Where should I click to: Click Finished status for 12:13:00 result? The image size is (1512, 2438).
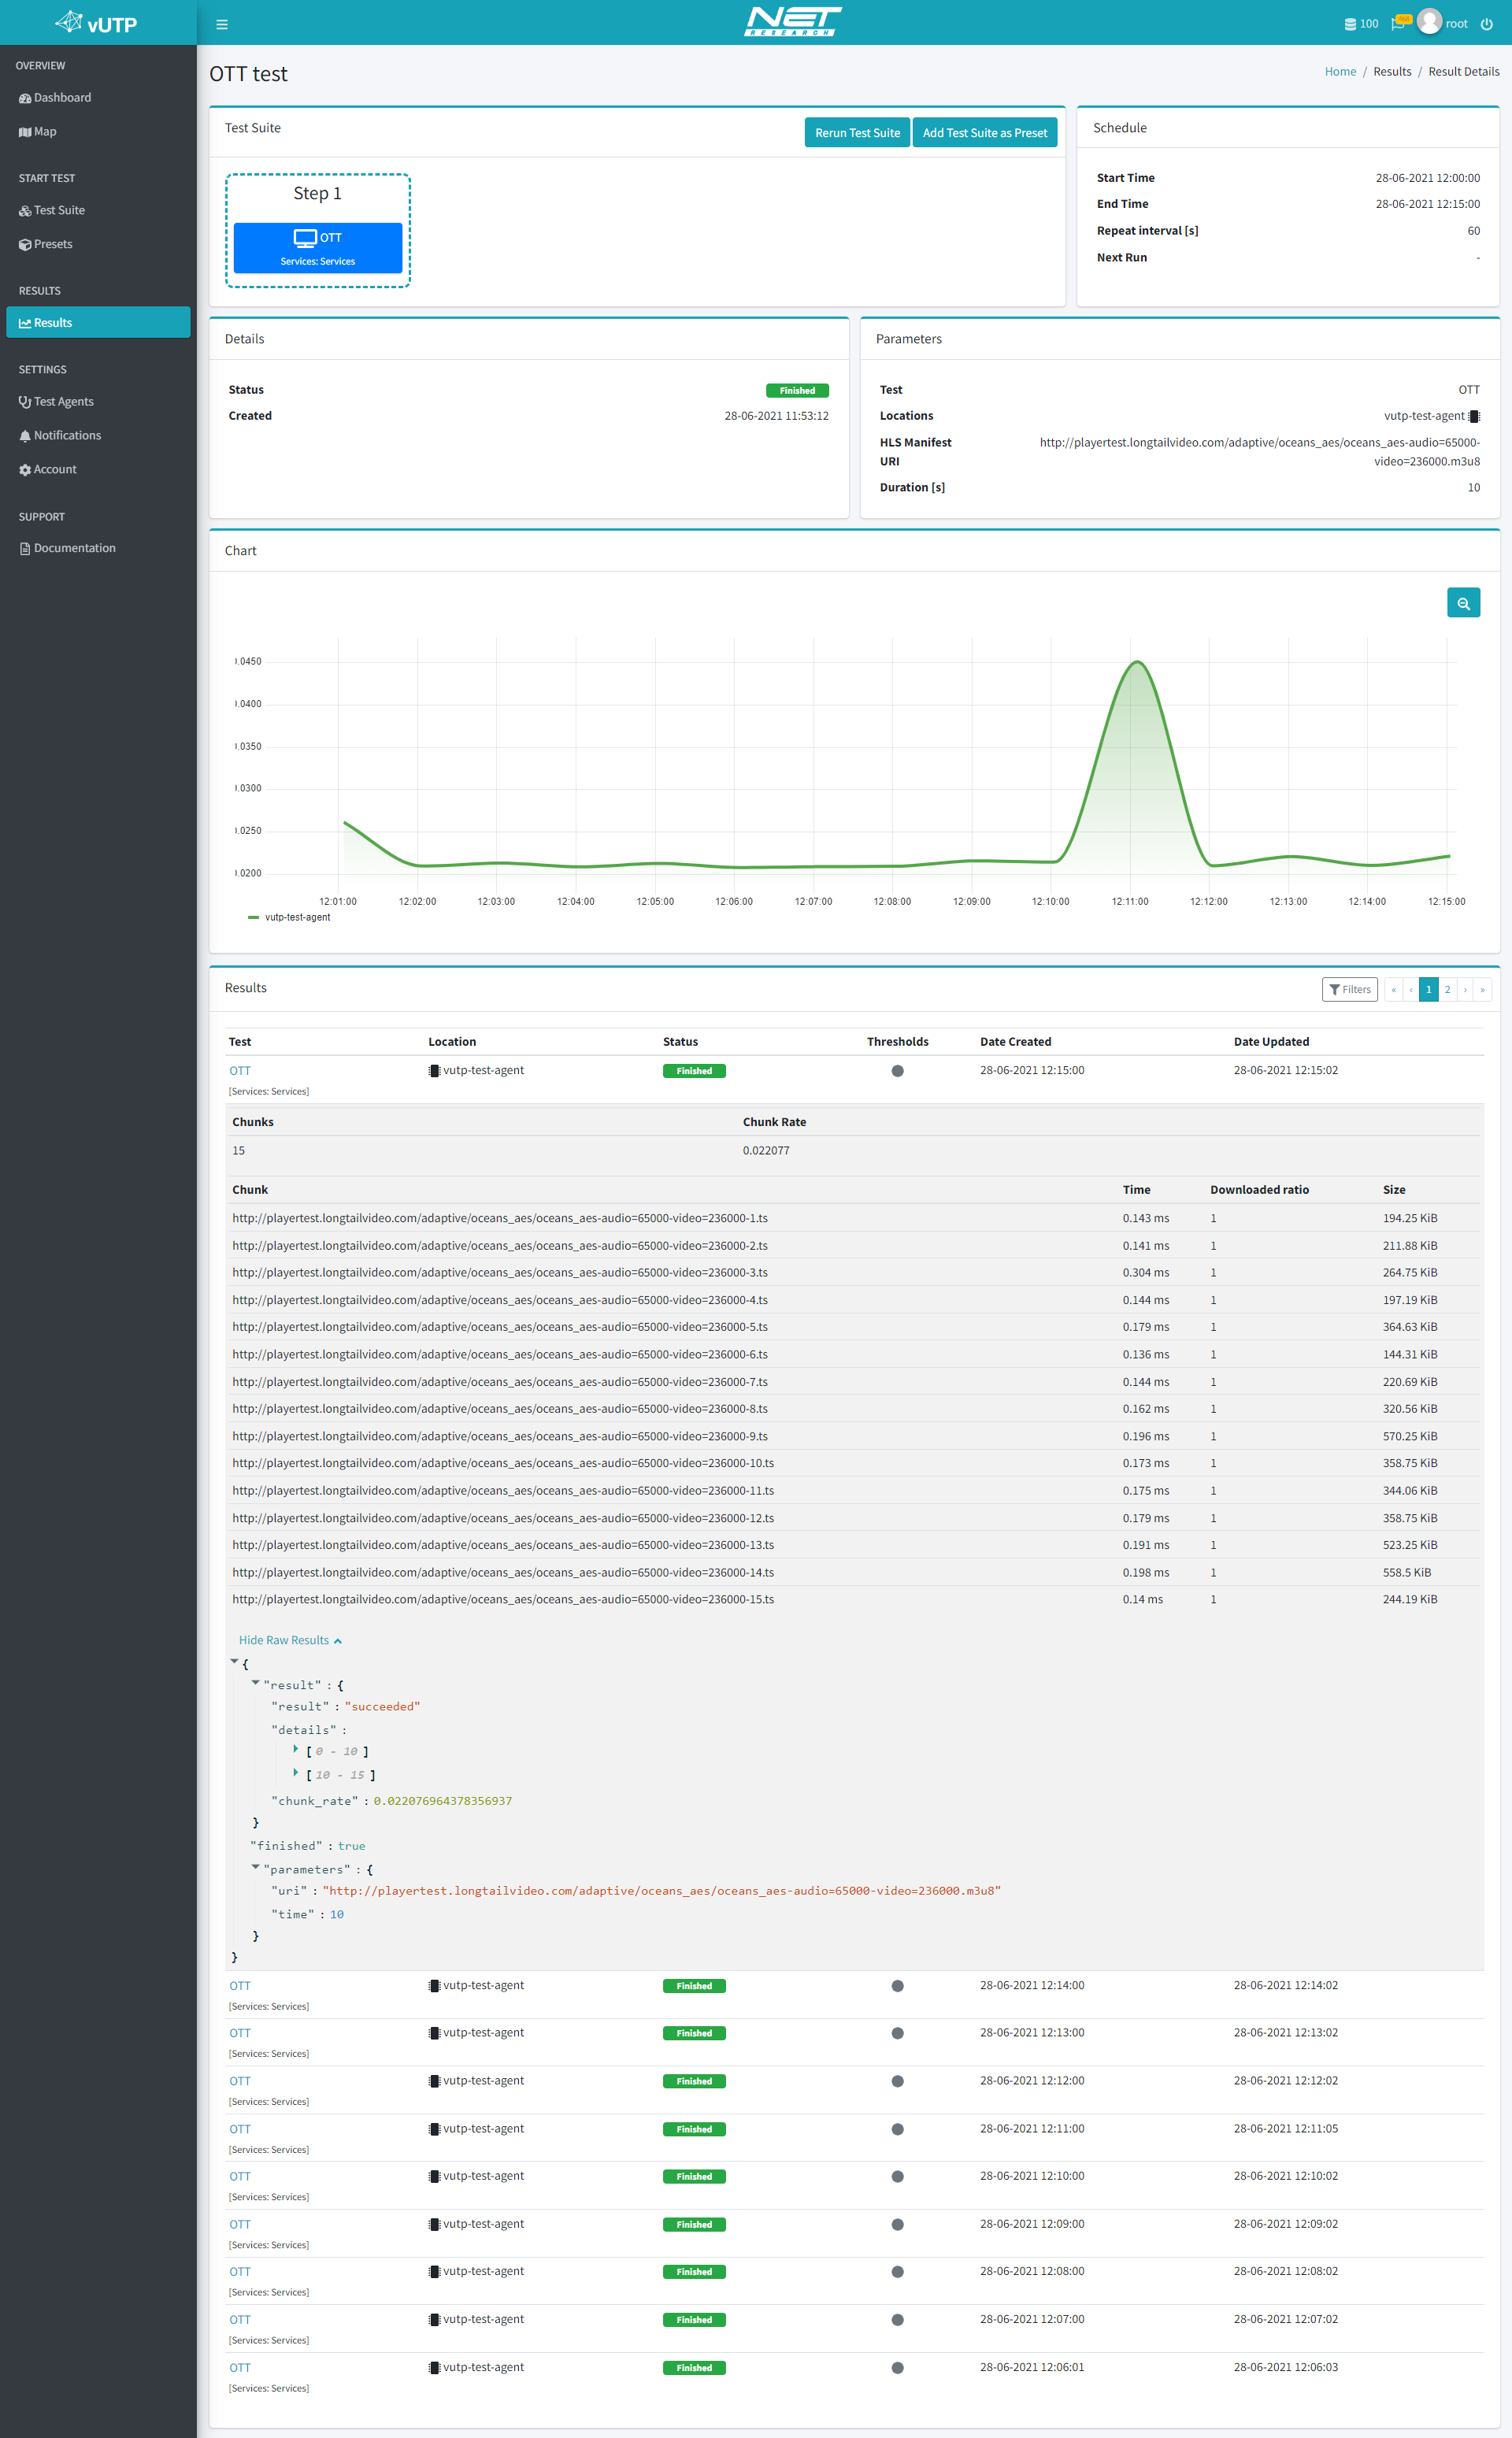(x=694, y=2033)
